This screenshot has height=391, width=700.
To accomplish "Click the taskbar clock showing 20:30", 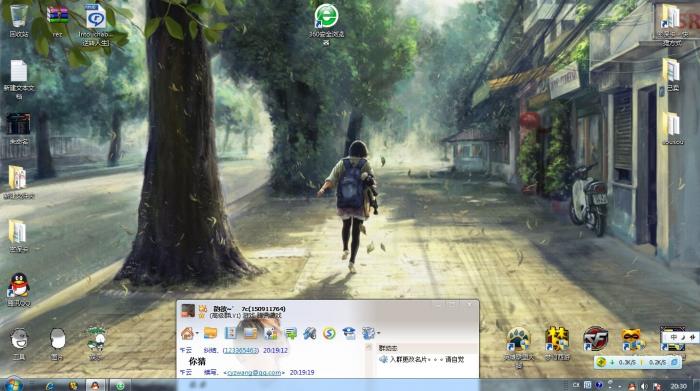I will (679, 386).
